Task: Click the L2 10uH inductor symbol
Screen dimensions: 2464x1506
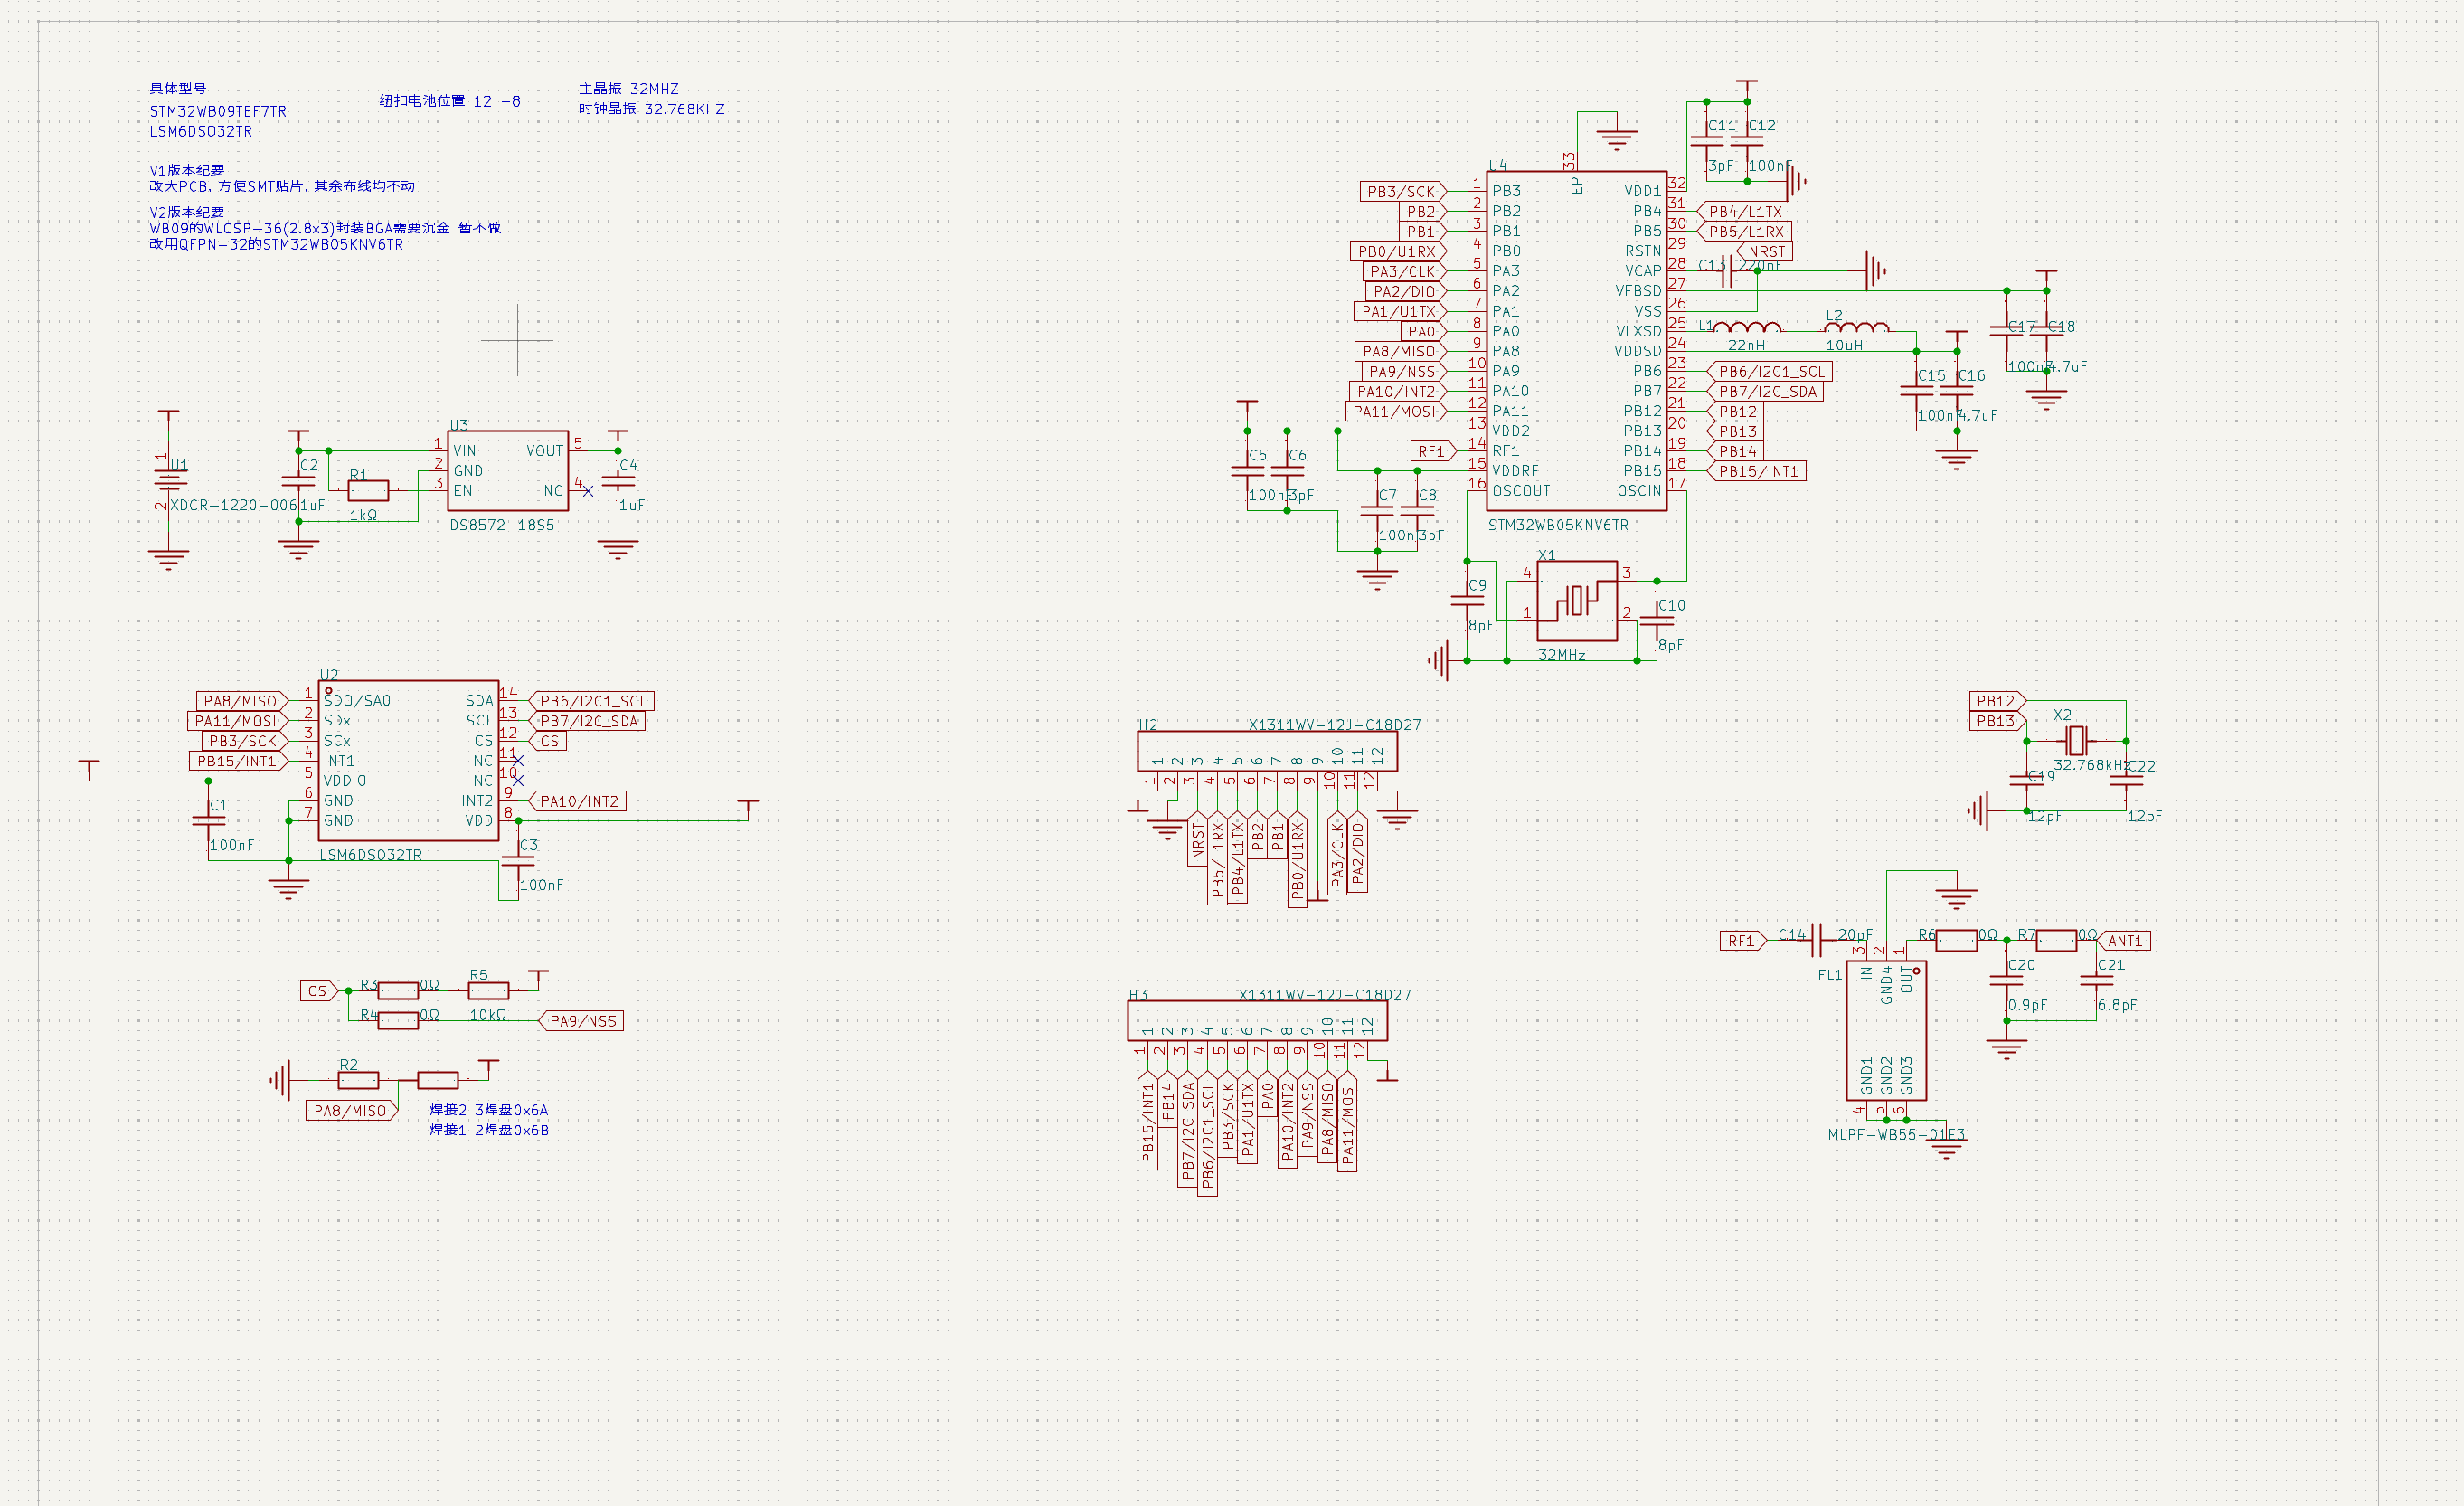Action: click(x=1857, y=327)
